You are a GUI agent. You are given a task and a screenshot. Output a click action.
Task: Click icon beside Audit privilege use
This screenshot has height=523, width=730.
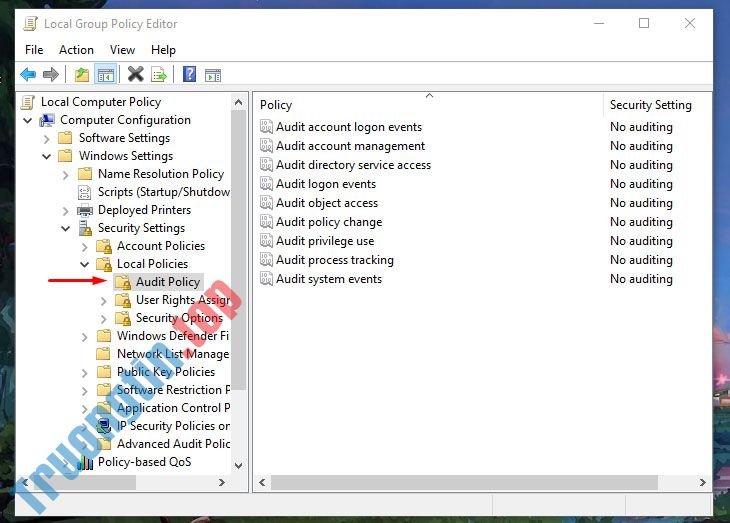pos(266,241)
